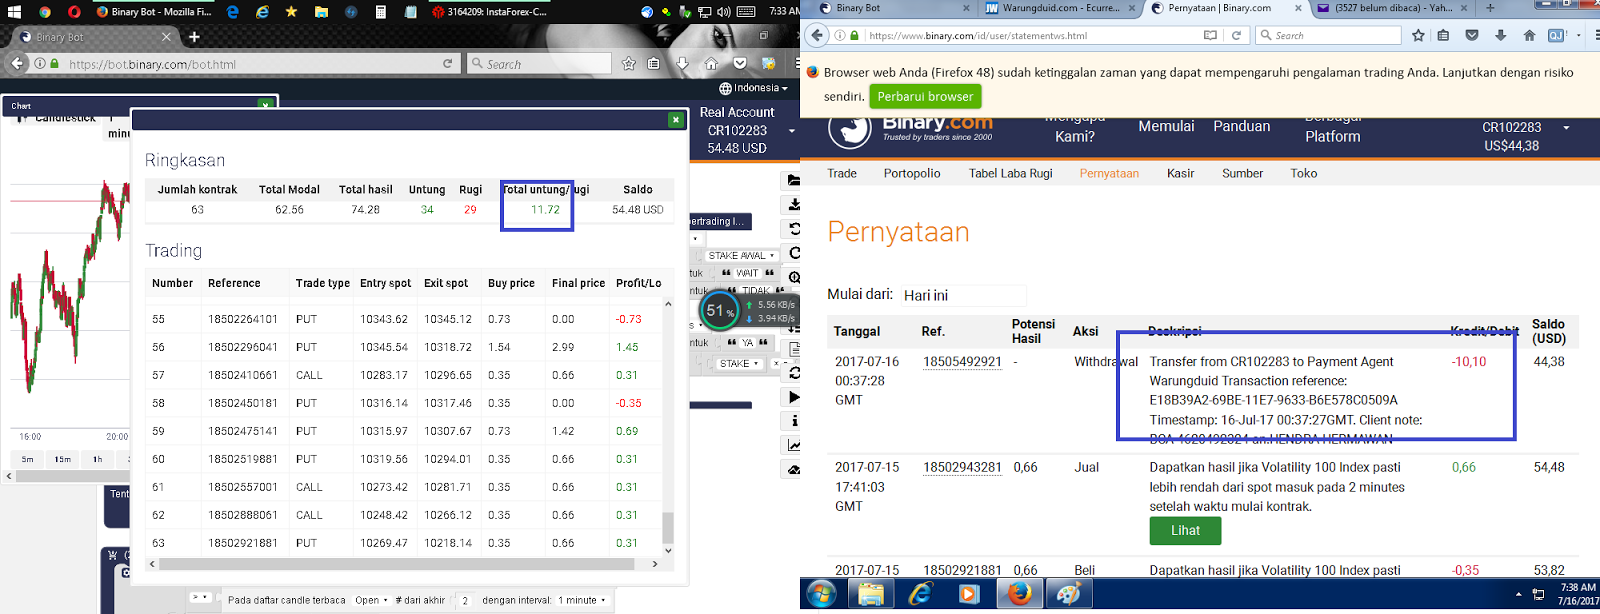Image resolution: width=1600 pixels, height=614 pixels.
Task: Open the Toko menu item
Action: pyautogui.click(x=1303, y=173)
